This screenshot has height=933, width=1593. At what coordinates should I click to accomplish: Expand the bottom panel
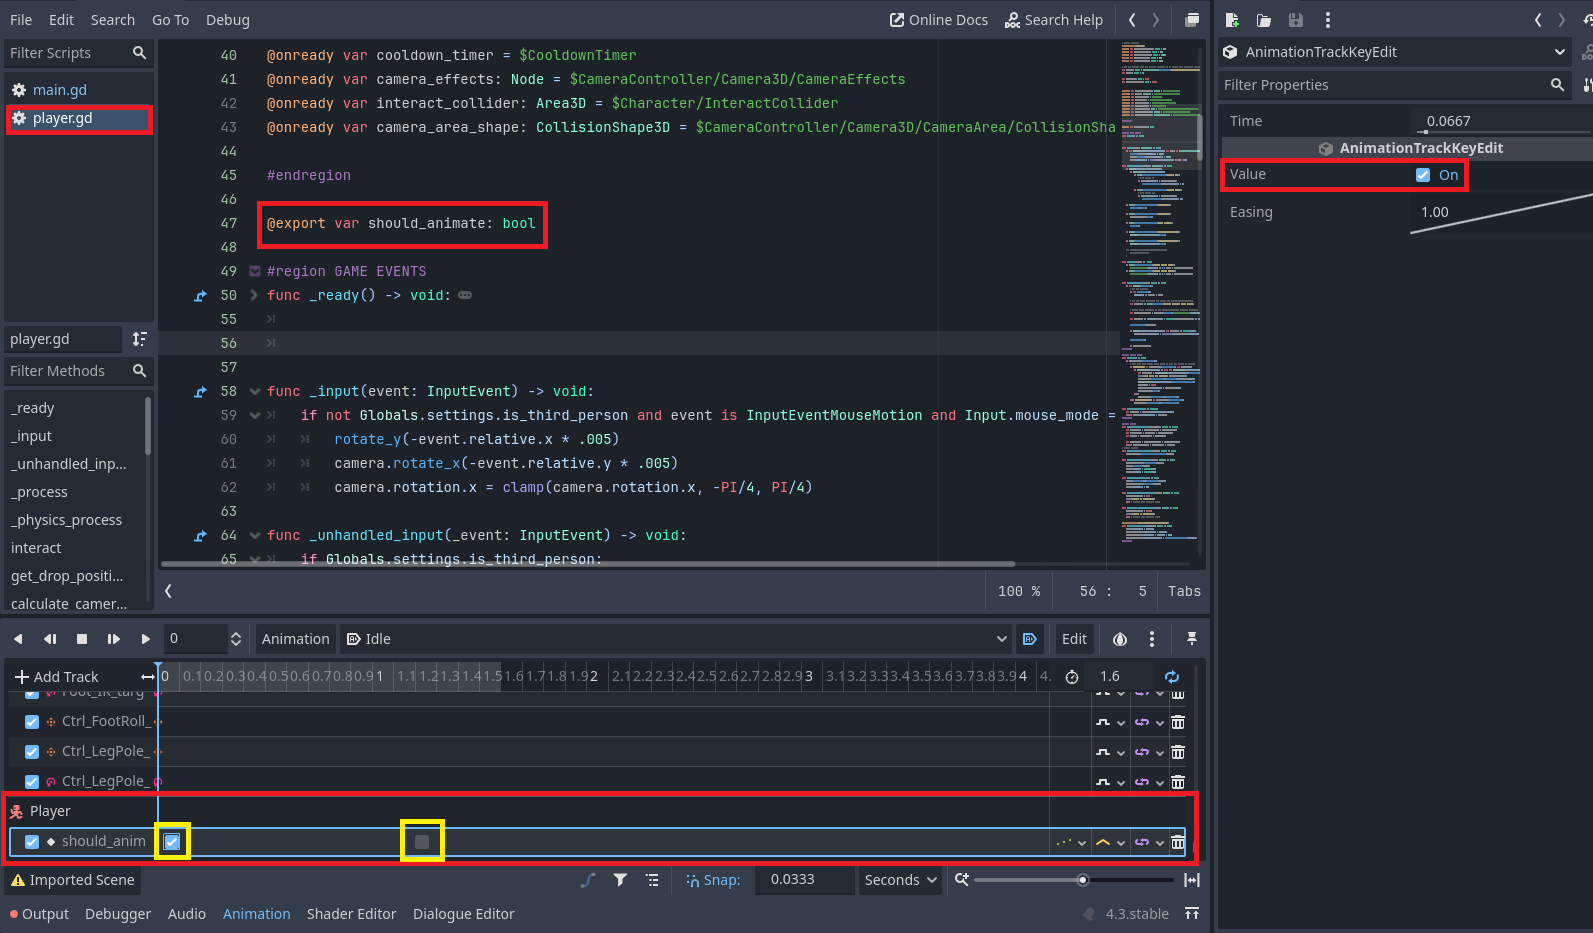pos(1192,914)
